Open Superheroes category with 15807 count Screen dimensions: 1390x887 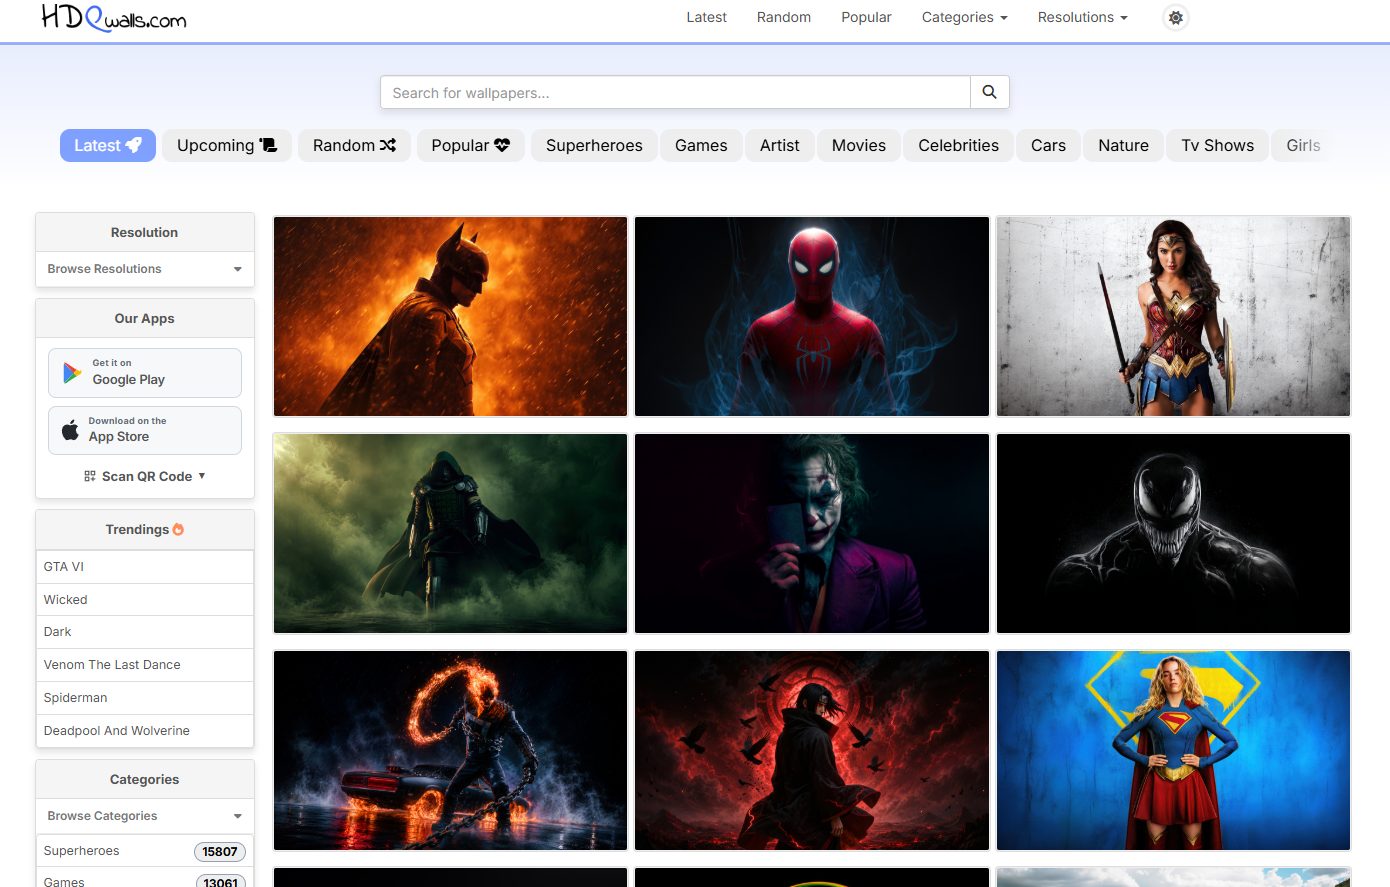pos(145,851)
